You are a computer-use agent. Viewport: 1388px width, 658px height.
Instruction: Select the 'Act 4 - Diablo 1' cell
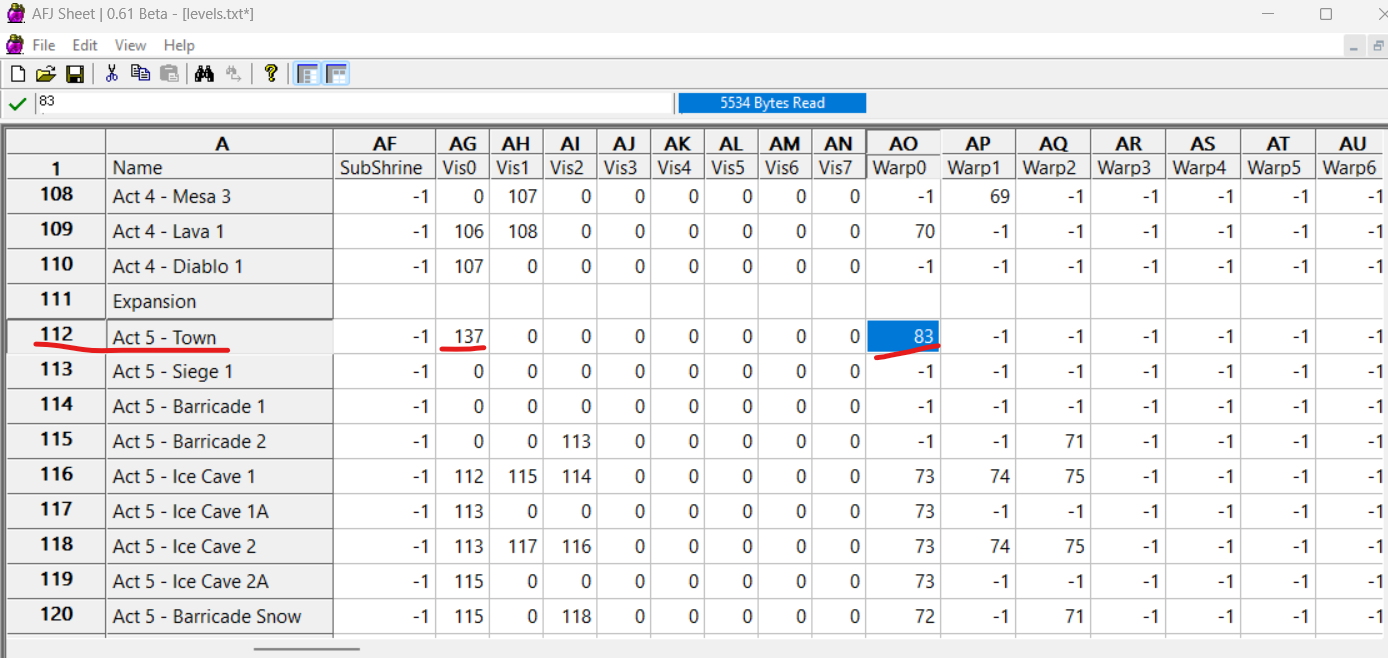click(220, 266)
